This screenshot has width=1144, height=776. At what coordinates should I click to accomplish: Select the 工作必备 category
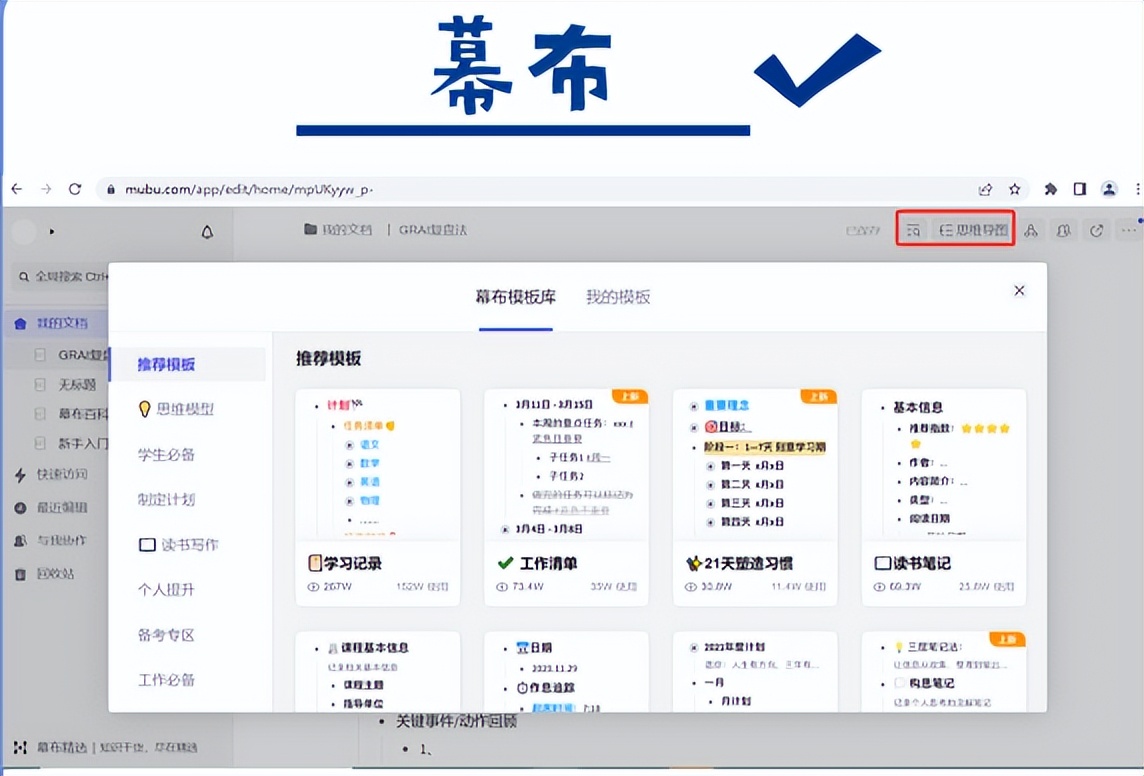pyautogui.click(x=166, y=680)
